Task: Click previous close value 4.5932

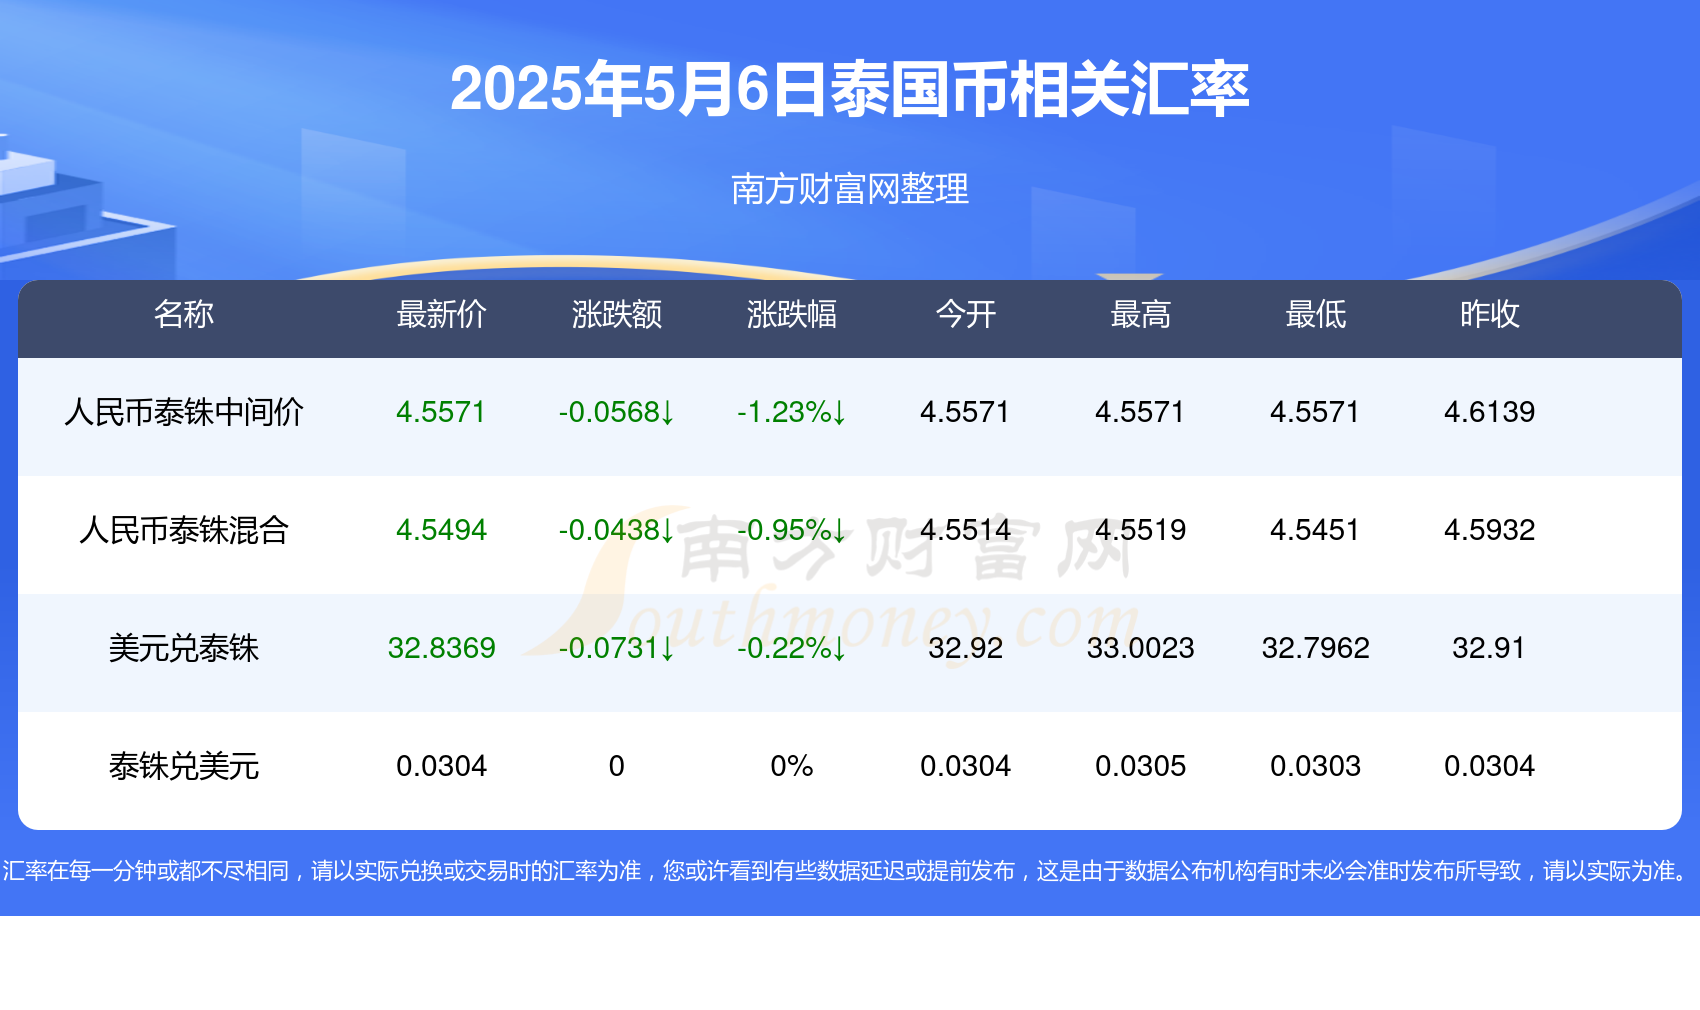Action: pos(1490,530)
